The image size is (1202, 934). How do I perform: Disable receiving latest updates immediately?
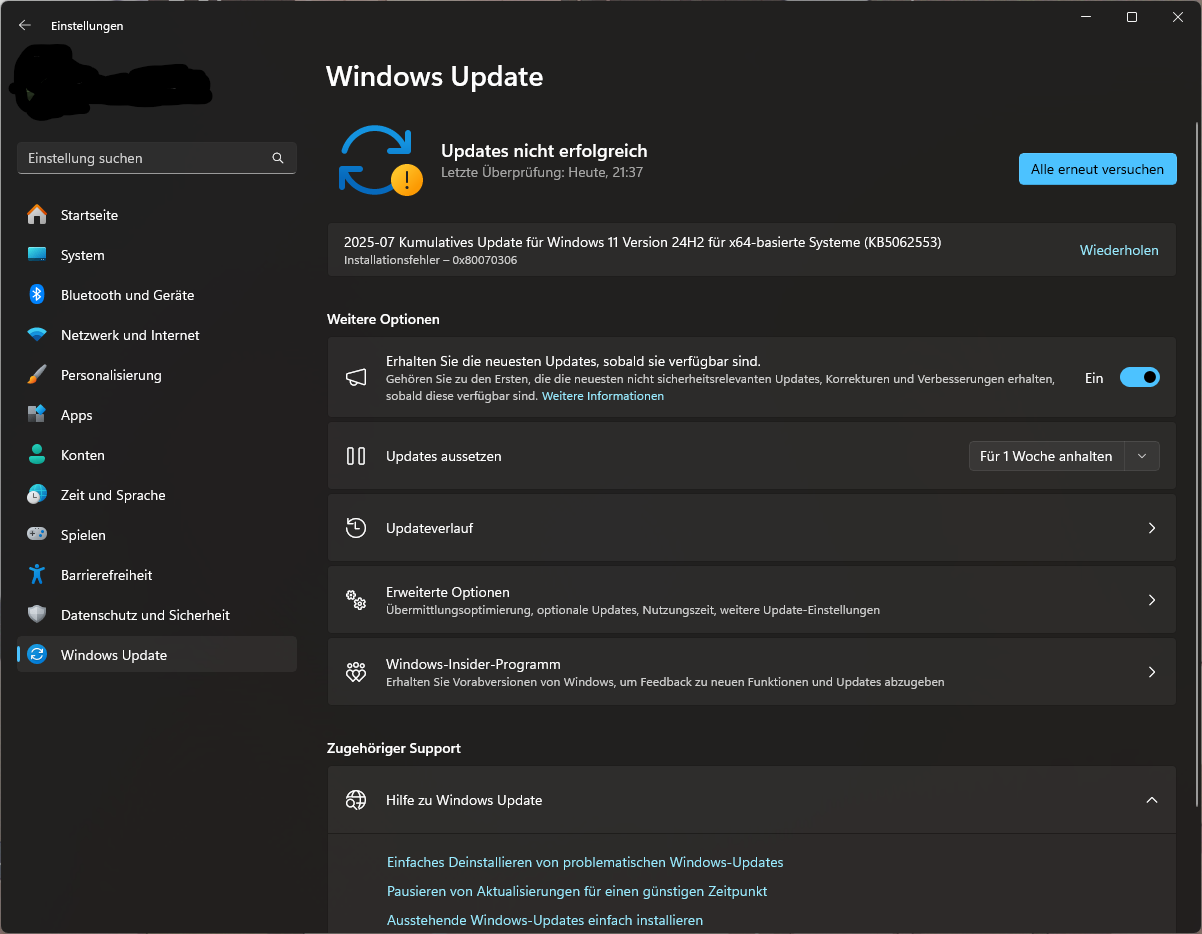click(1139, 377)
